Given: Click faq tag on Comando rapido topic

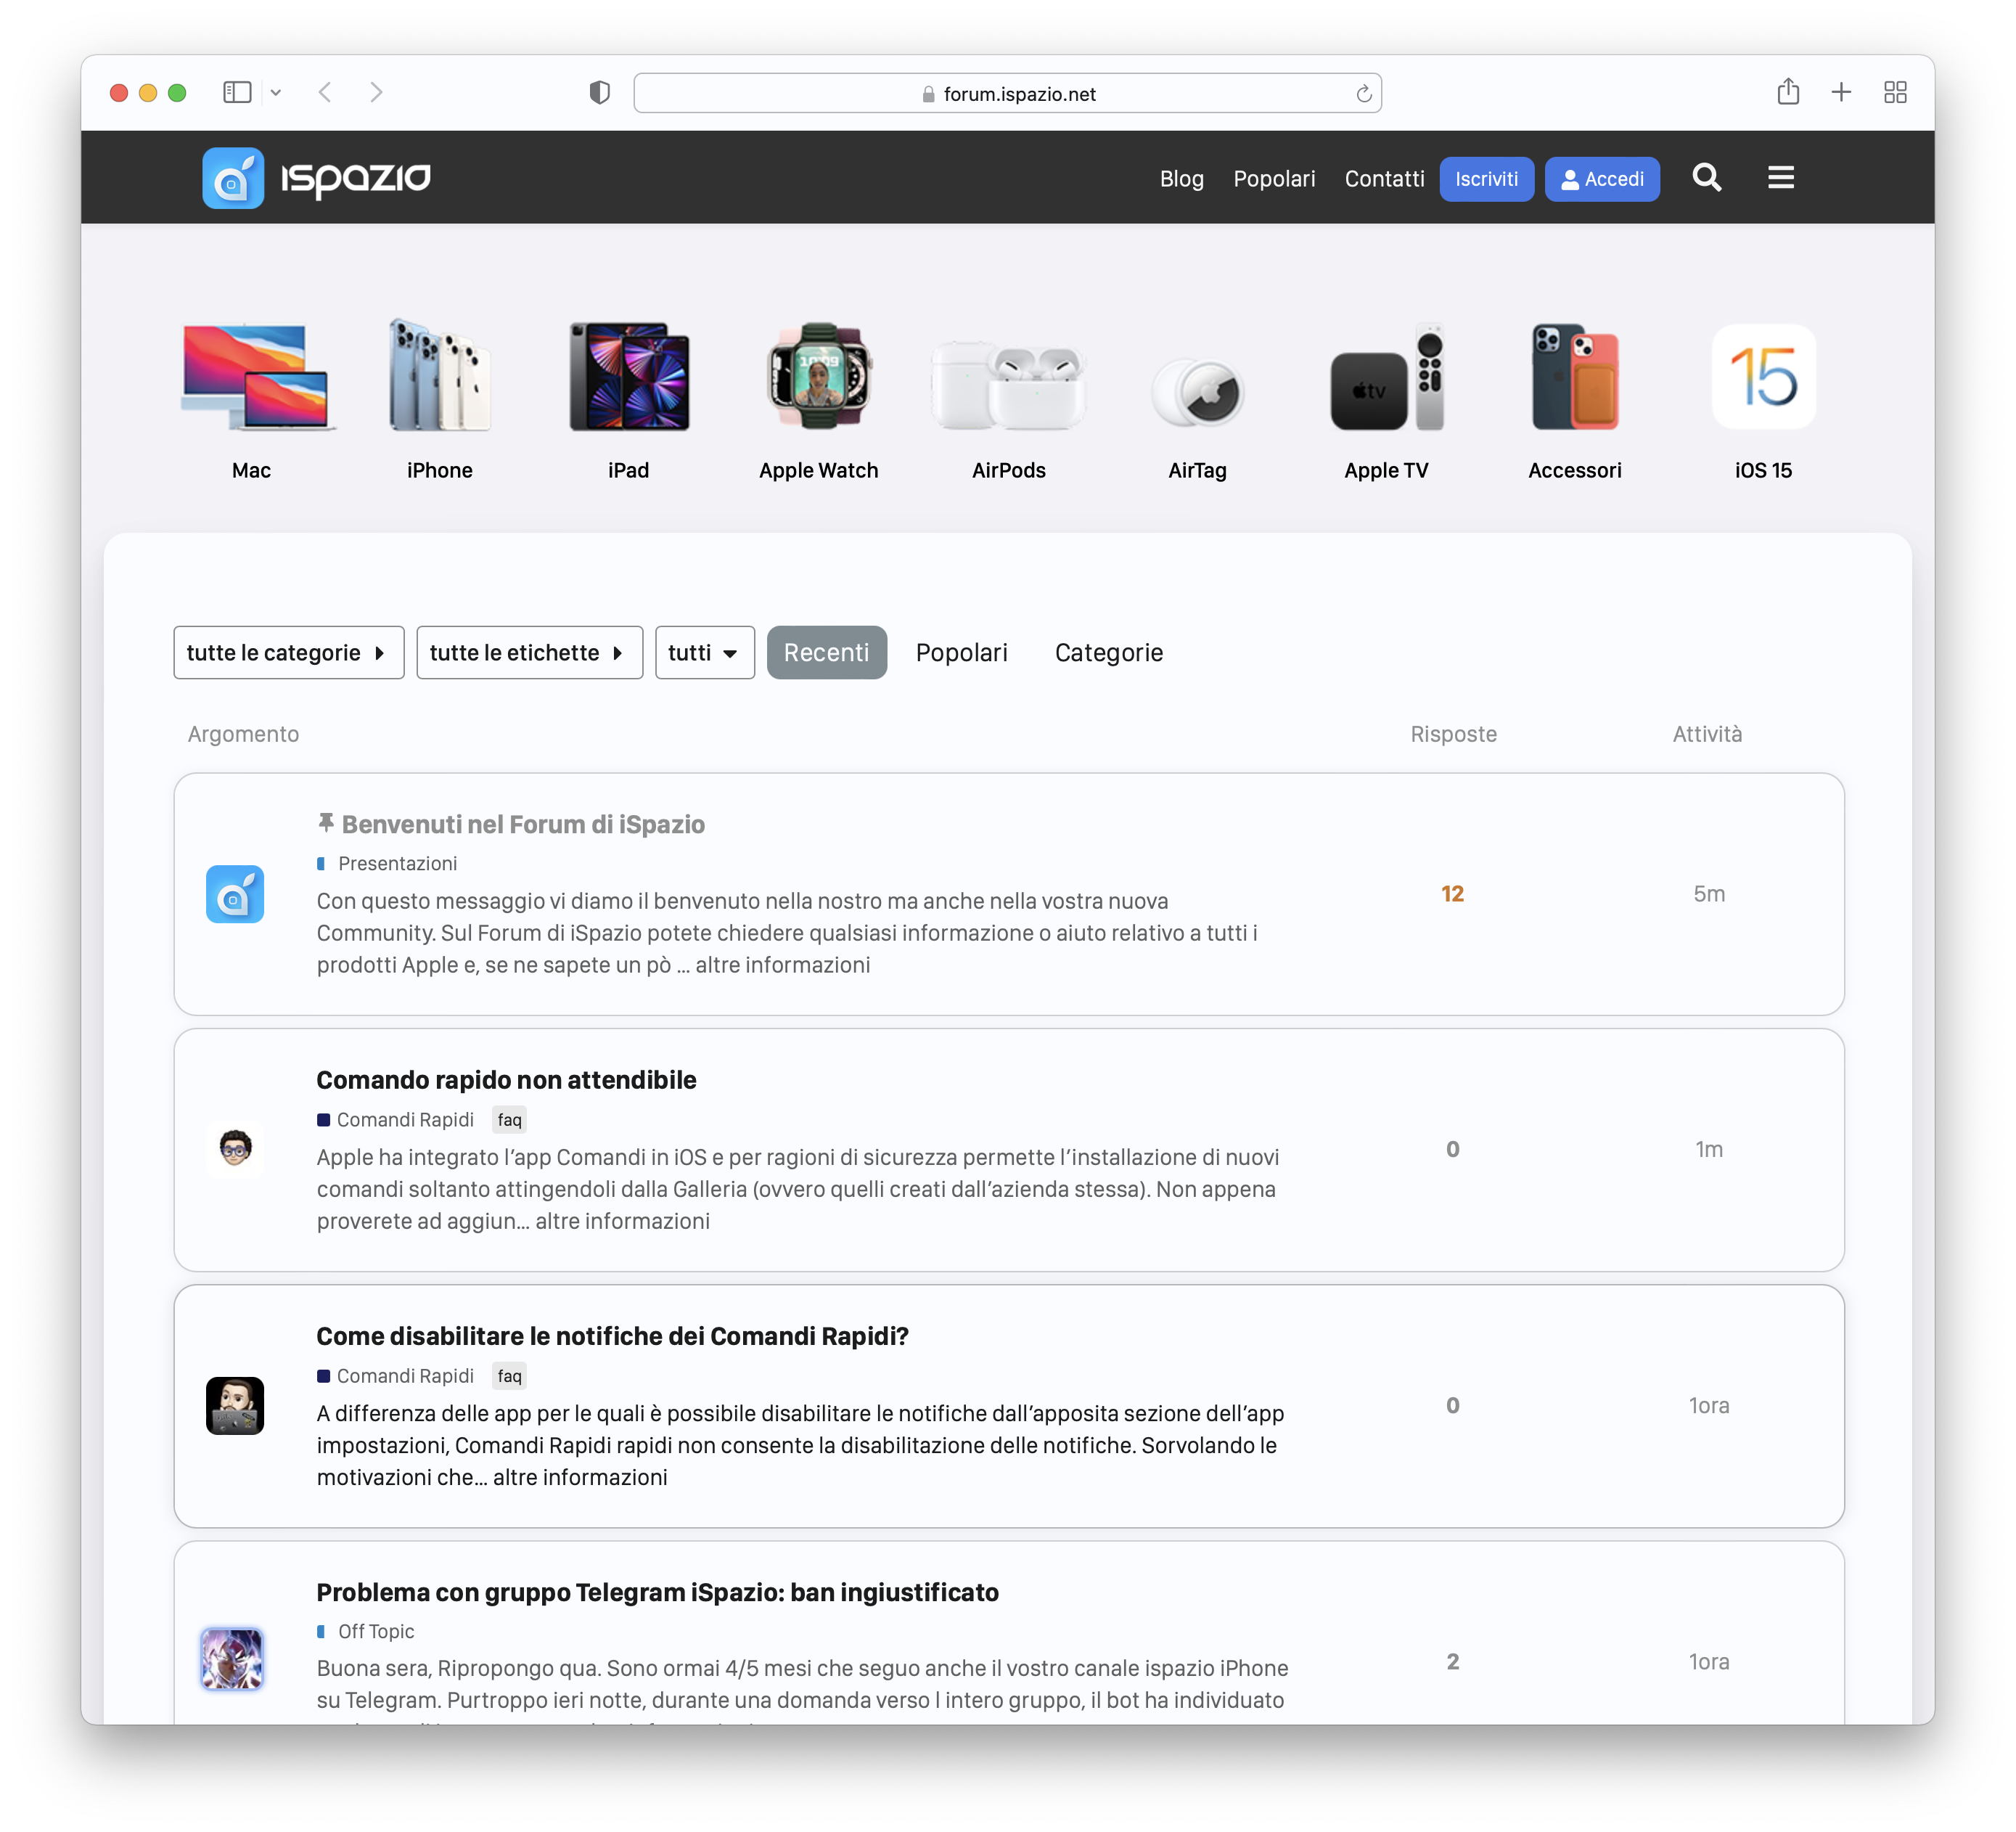Looking at the screenshot, I should click(x=510, y=1120).
